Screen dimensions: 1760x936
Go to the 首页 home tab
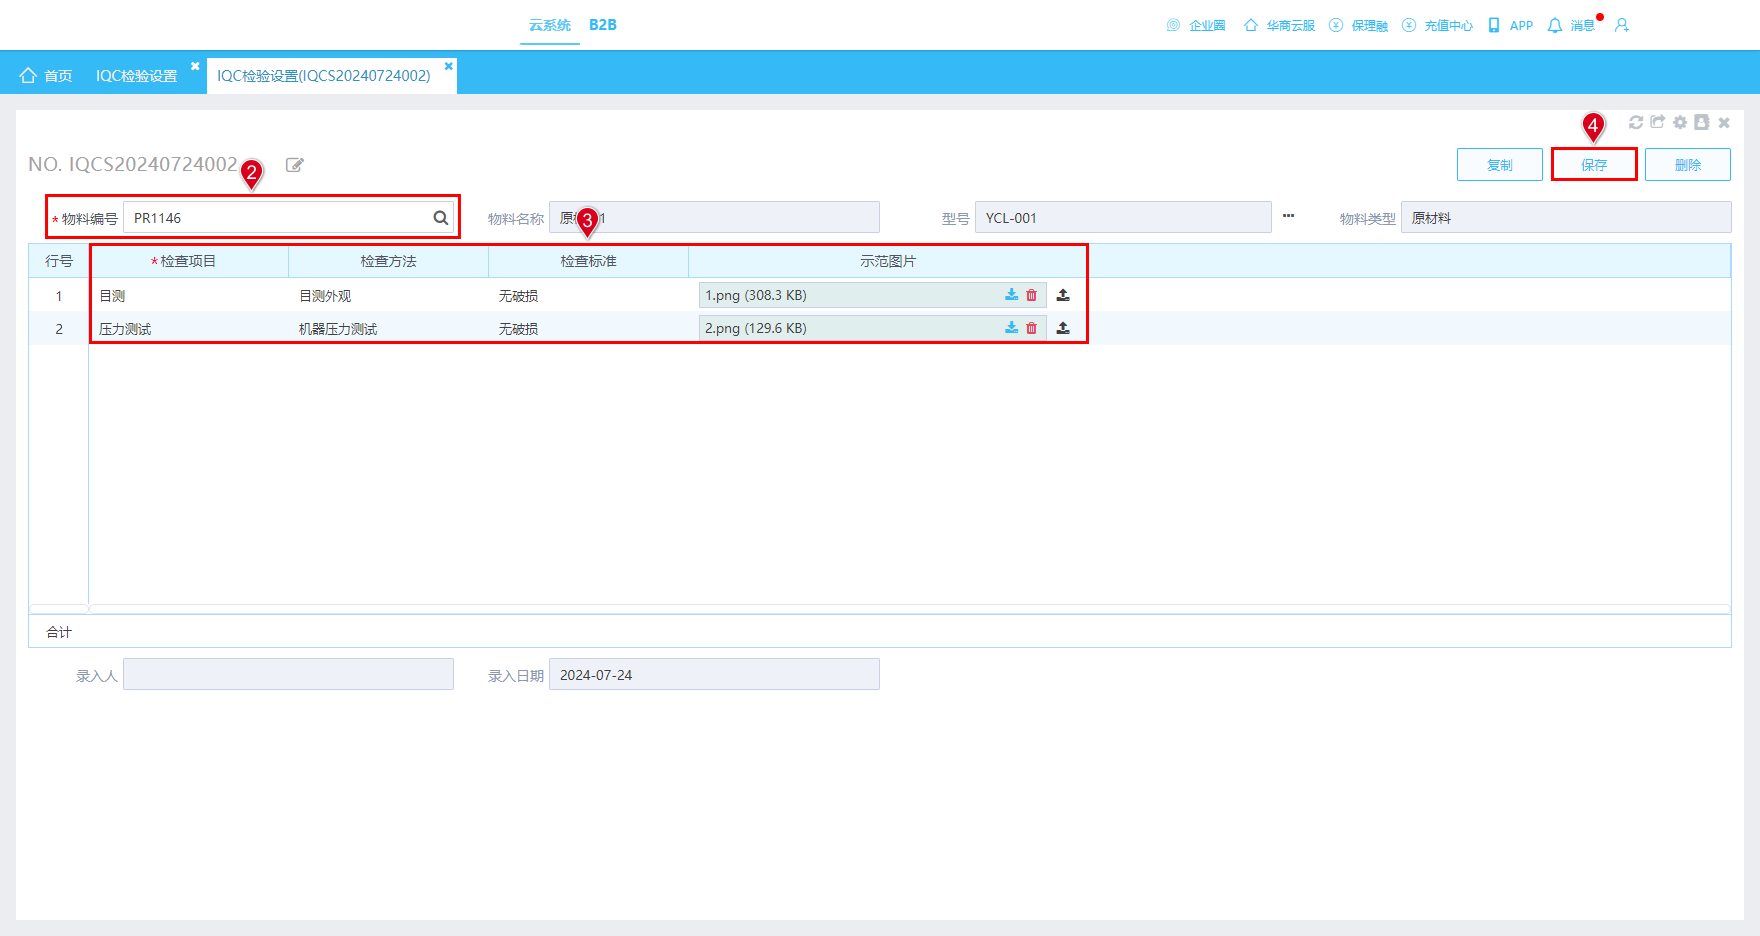(x=46, y=76)
